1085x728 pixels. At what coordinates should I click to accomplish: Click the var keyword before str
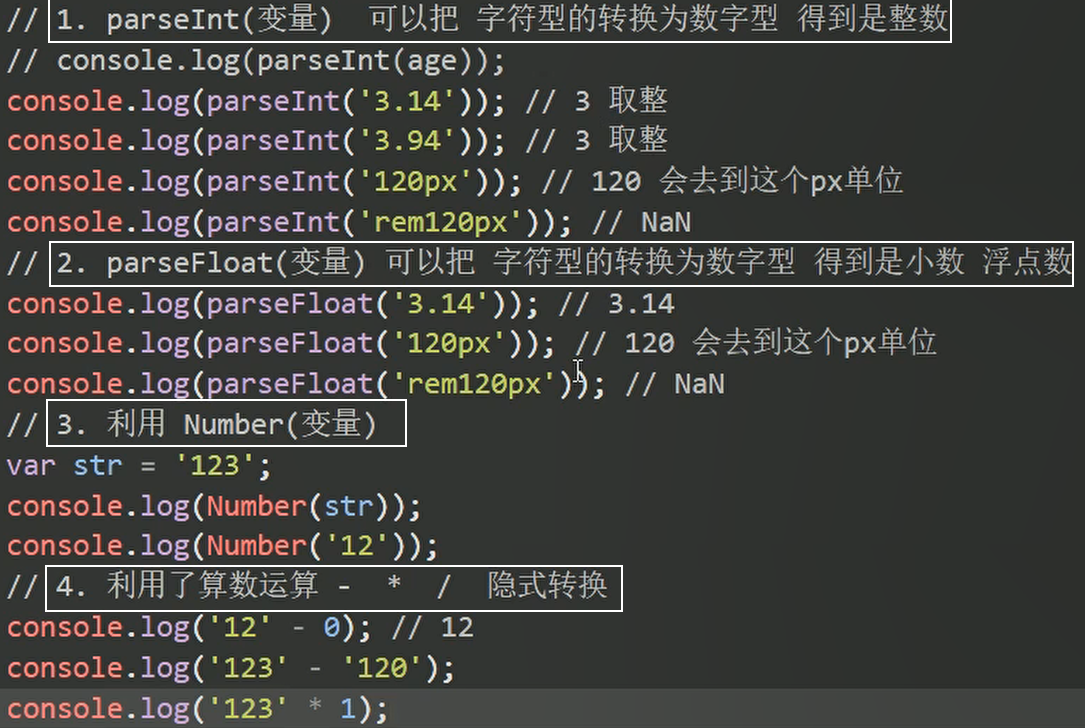[x=31, y=466]
